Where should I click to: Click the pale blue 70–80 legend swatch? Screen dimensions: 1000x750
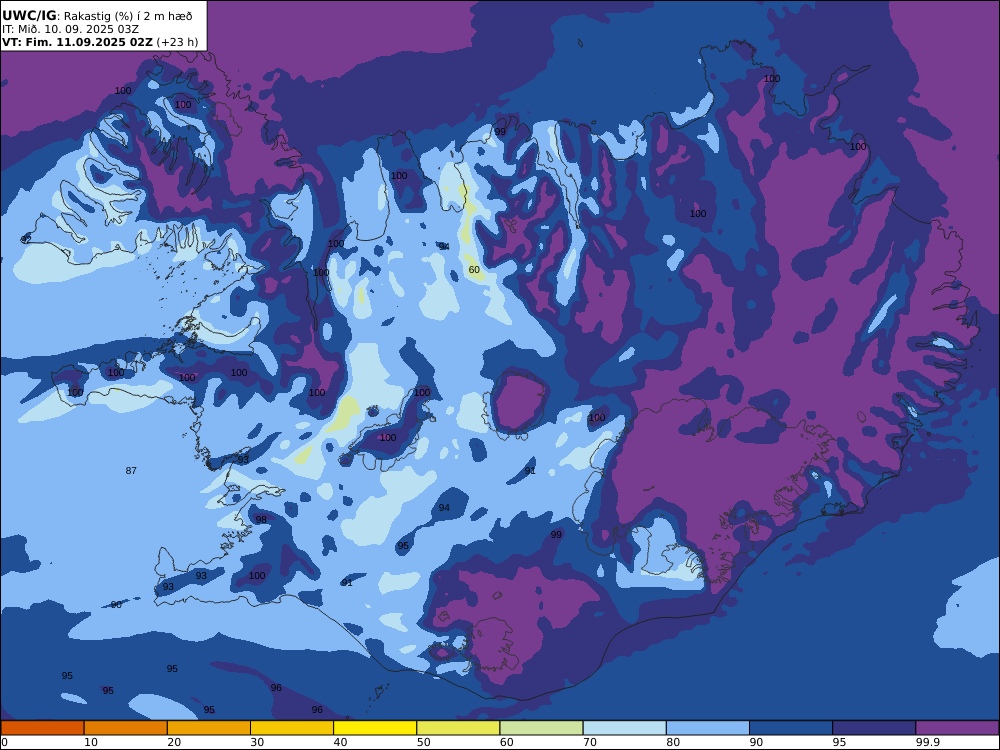pyautogui.click(x=625, y=728)
